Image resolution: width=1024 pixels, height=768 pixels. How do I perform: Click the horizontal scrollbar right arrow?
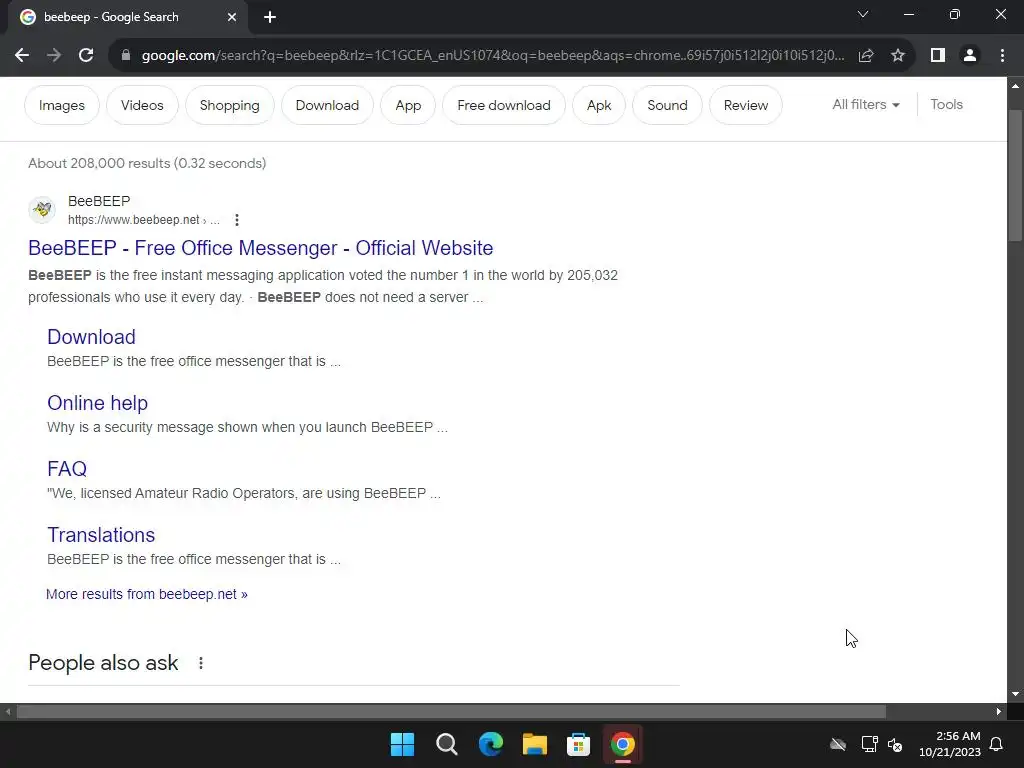(999, 711)
